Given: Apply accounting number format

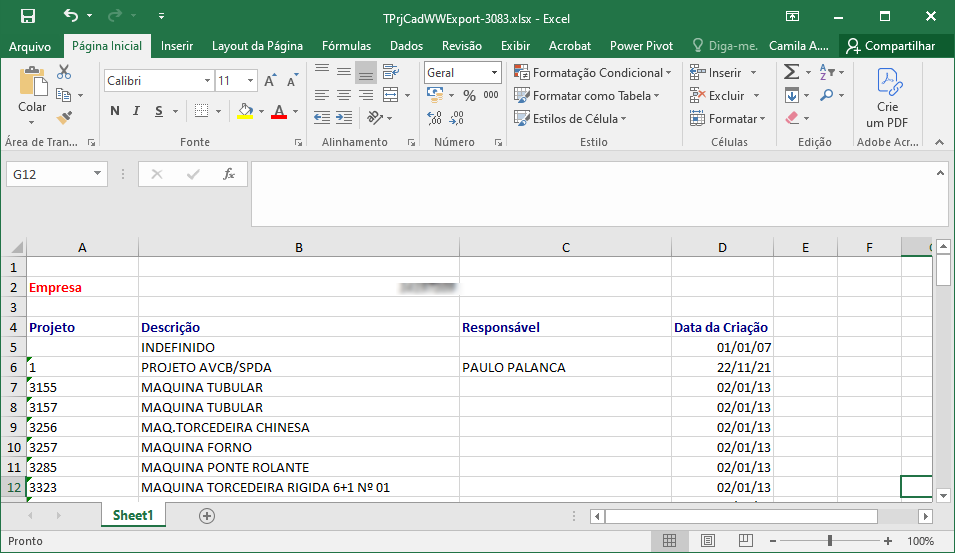Looking at the screenshot, I should click(435, 94).
